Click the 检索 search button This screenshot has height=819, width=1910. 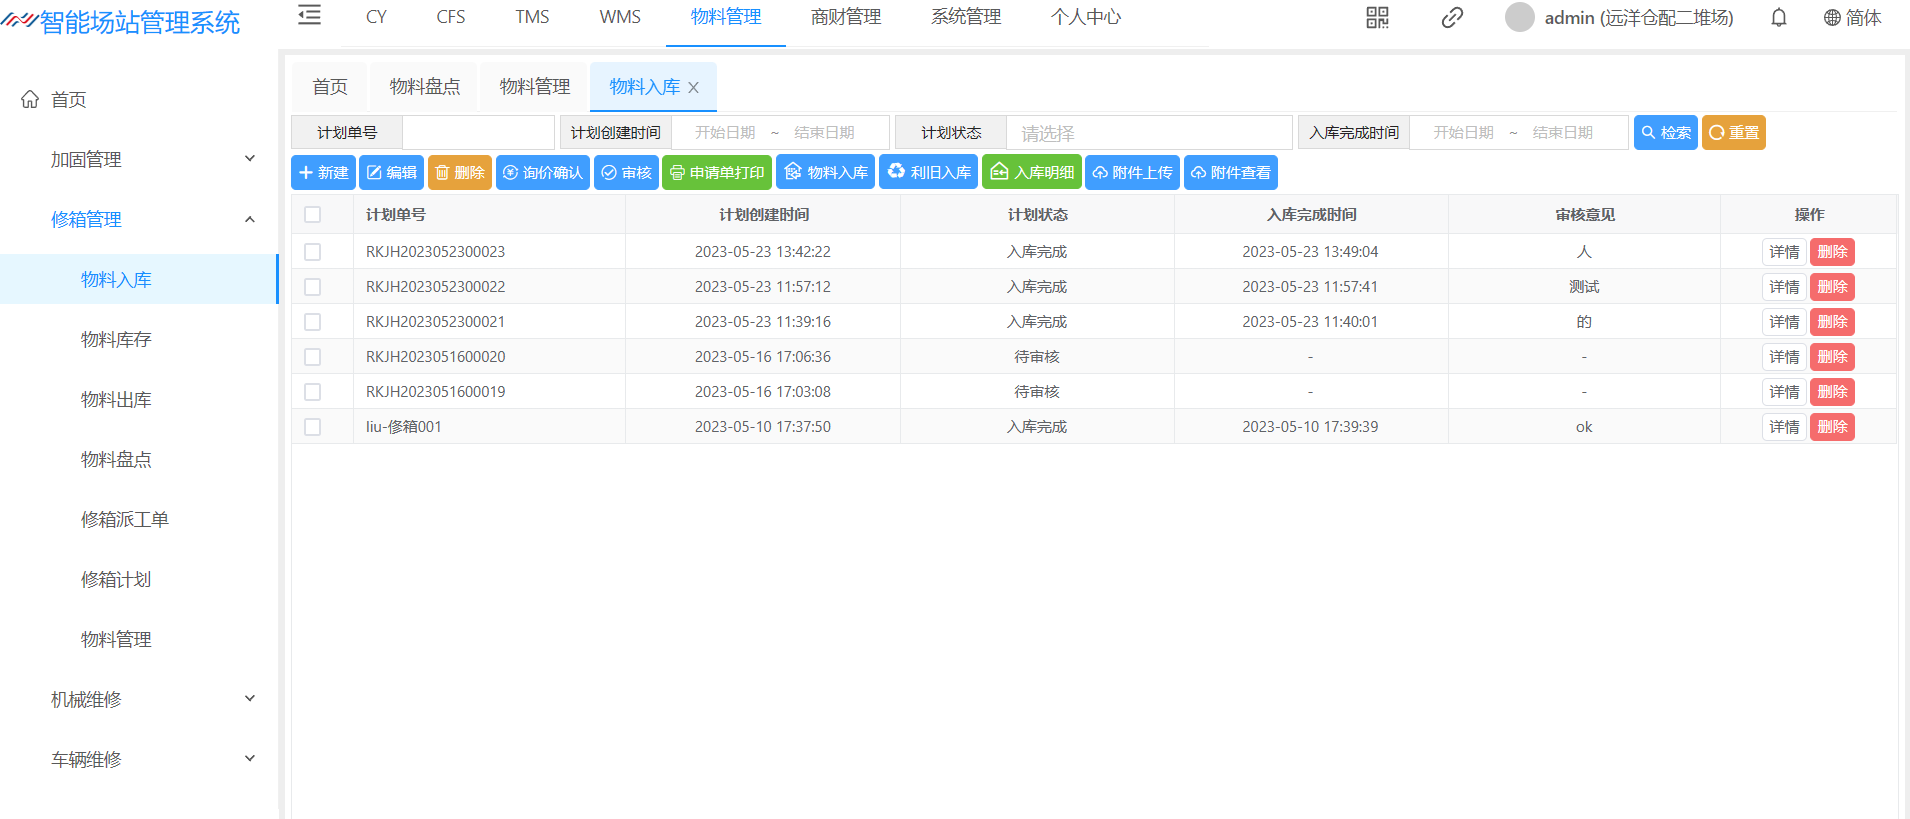(x=1665, y=133)
